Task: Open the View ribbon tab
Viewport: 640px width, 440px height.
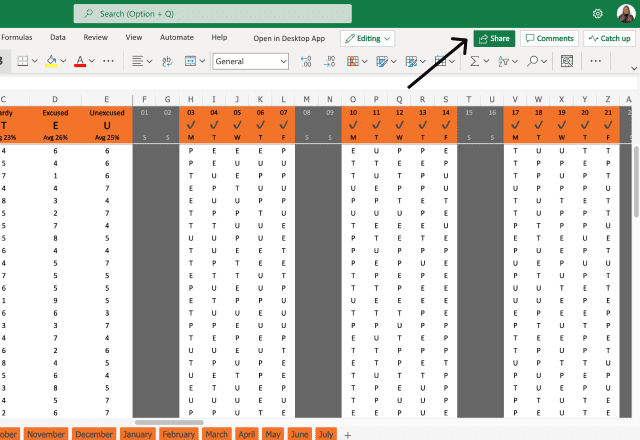Action: [134, 37]
